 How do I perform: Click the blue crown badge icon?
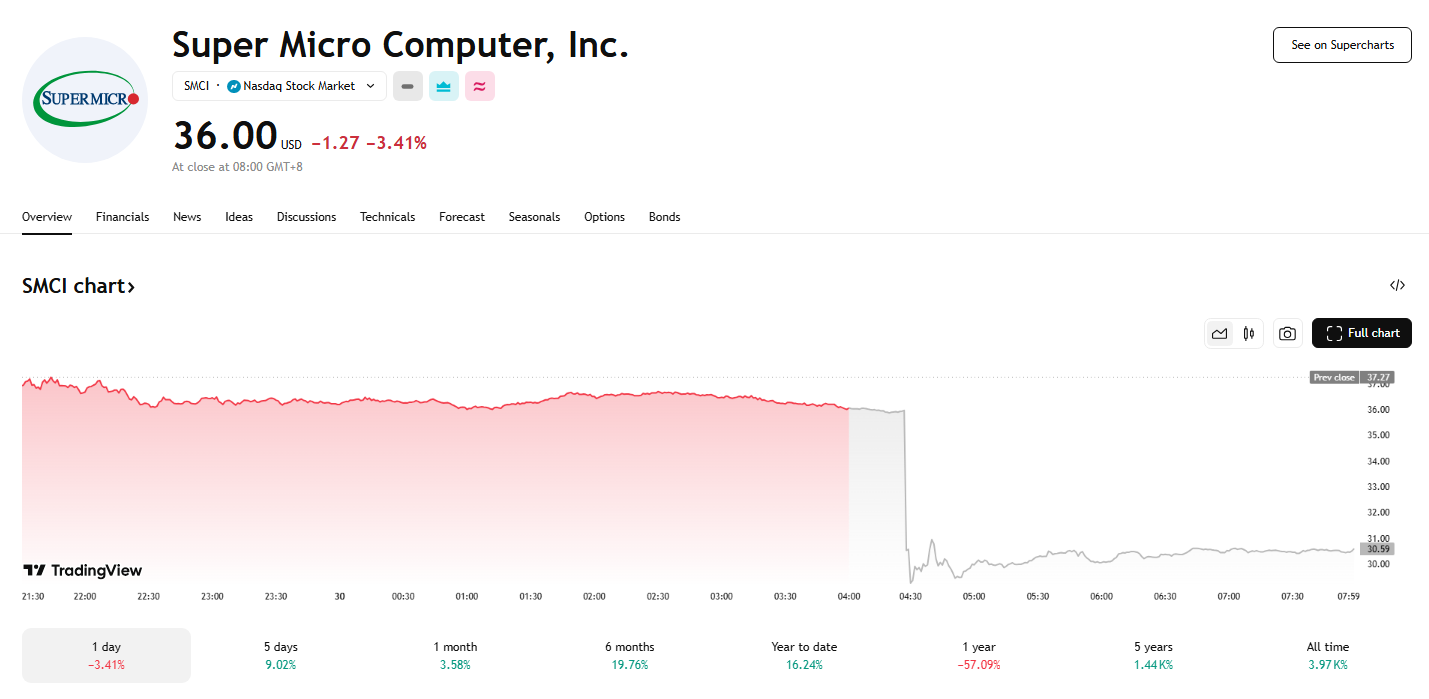click(x=444, y=86)
